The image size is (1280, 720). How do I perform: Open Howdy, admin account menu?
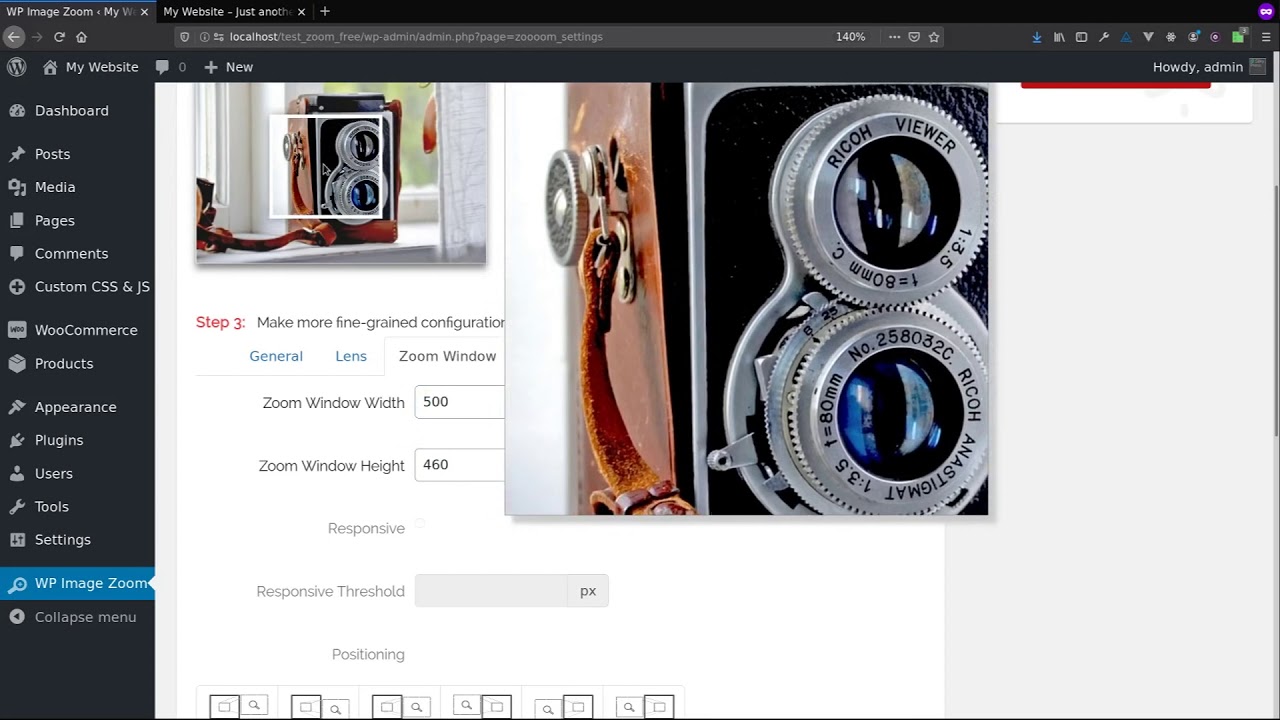click(1210, 67)
